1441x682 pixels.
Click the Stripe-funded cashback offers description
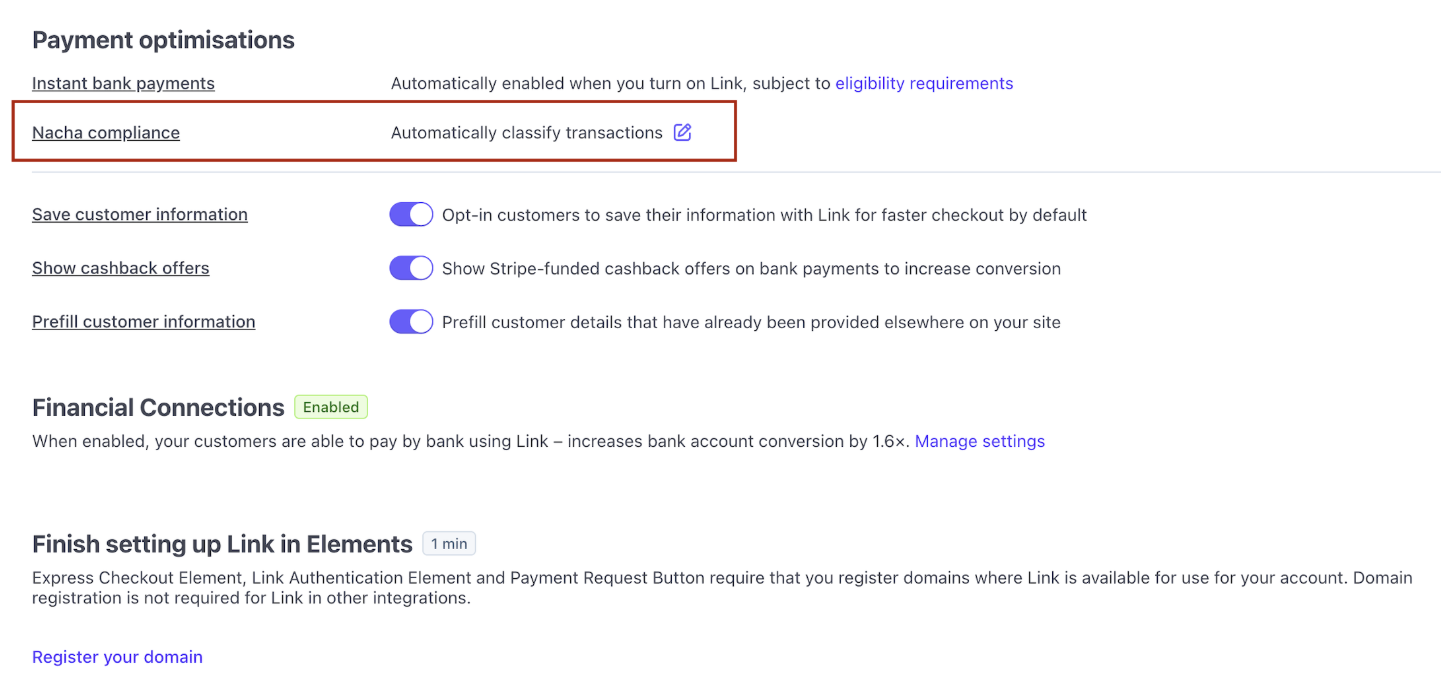coord(751,268)
